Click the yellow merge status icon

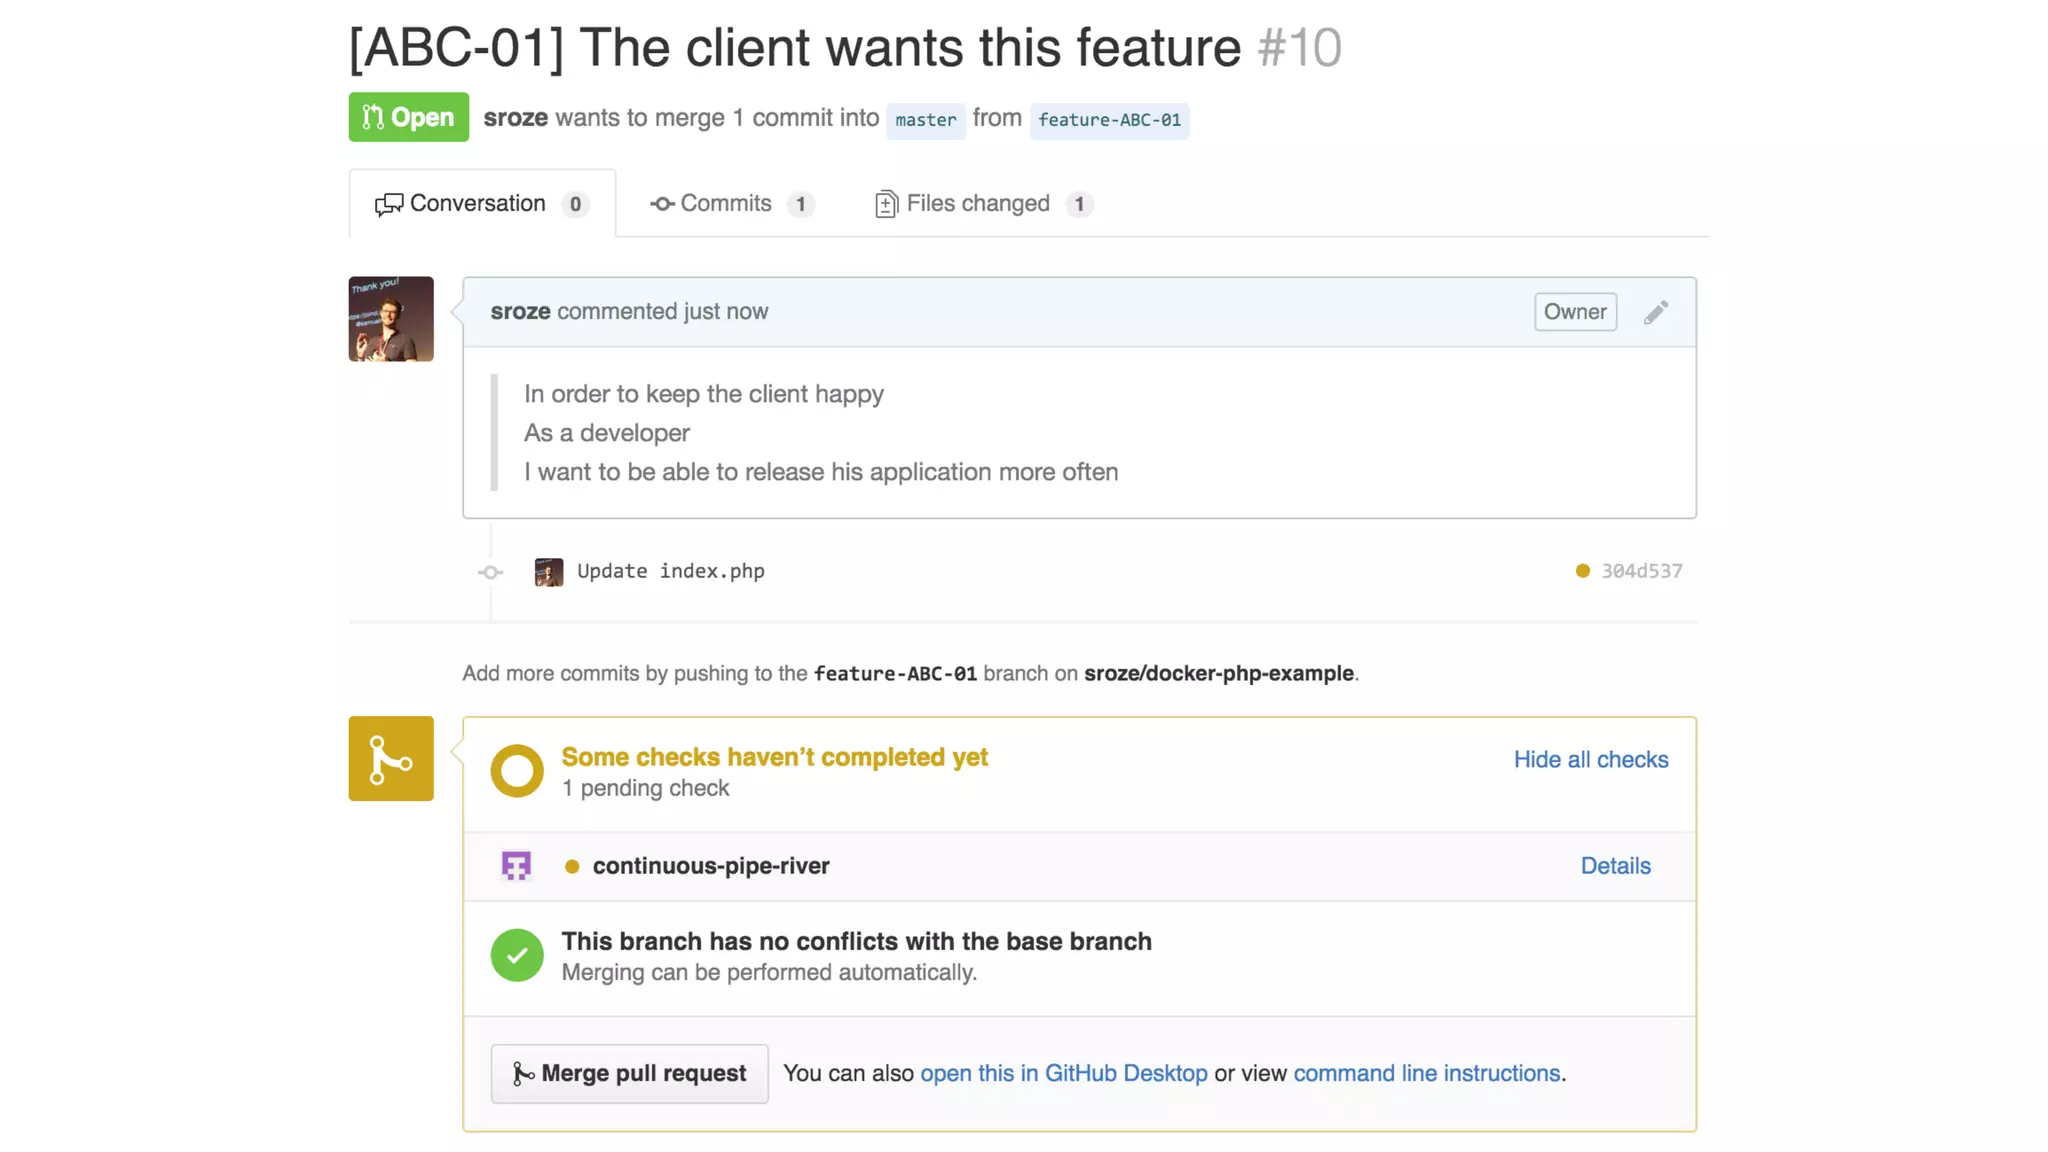(x=391, y=758)
